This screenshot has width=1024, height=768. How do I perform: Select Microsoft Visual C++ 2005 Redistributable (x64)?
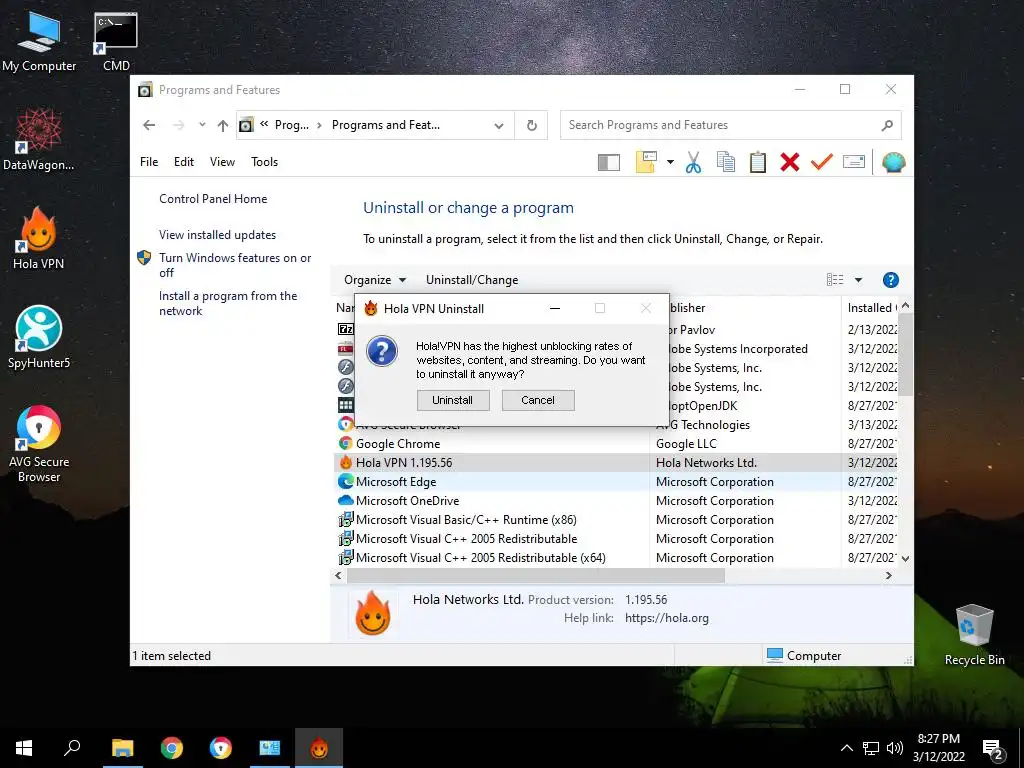(480, 557)
